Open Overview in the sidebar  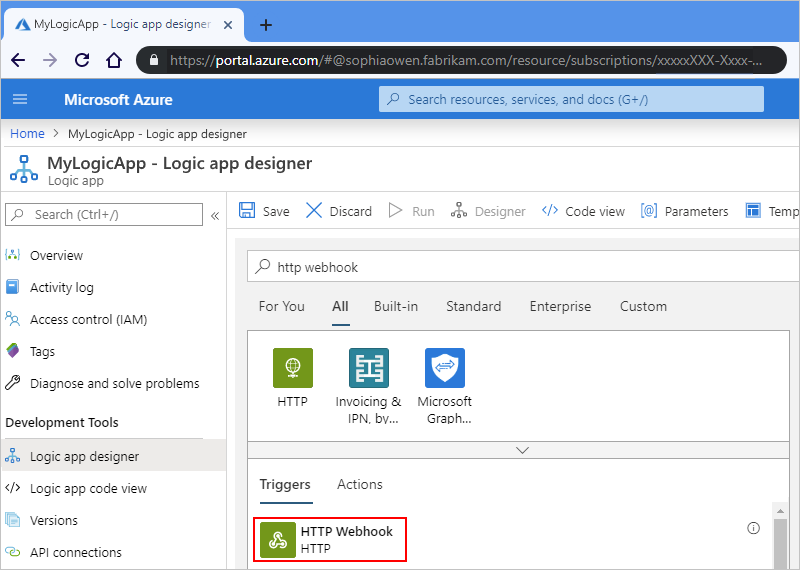coord(56,255)
